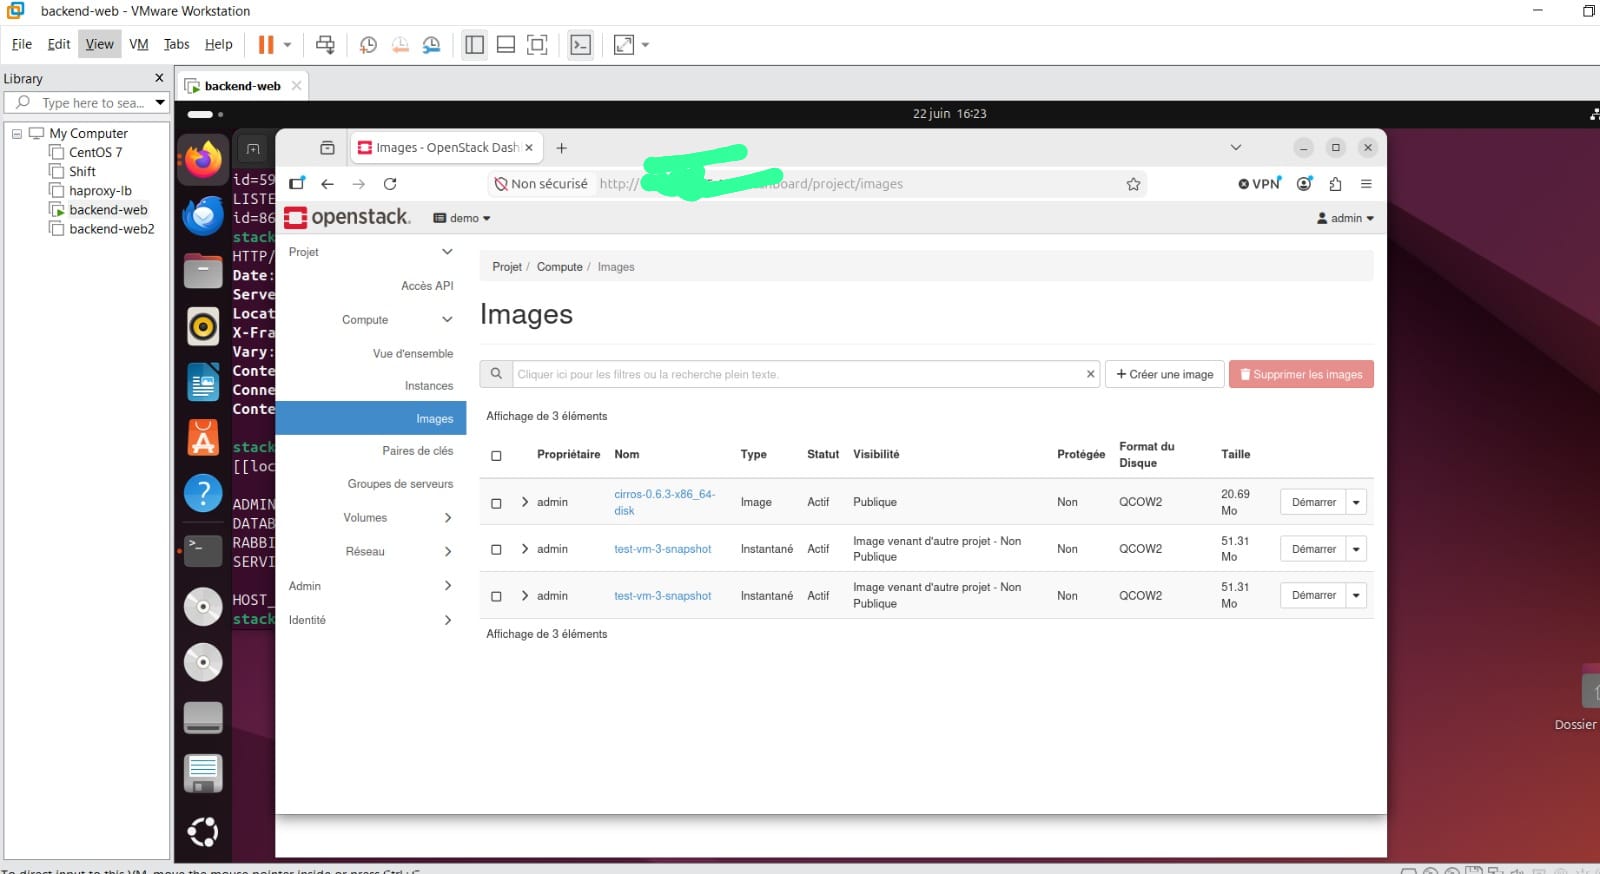1600x874 pixels.
Task: Check the first test-vm-3-snapshot row checkbox
Action: (x=496, y=549)
